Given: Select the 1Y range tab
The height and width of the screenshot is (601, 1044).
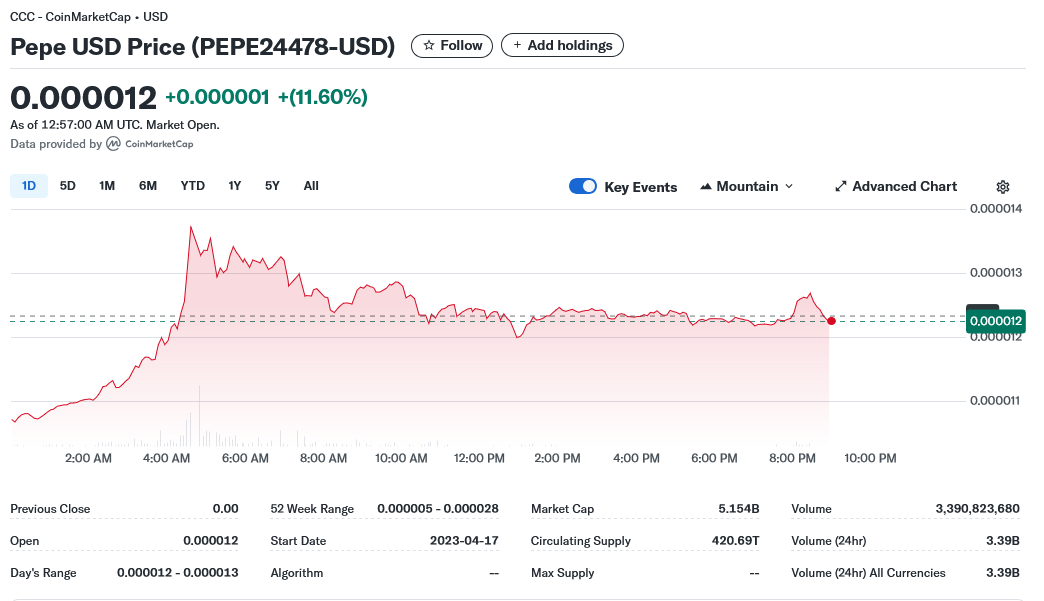Looking at the screenshot, I should pos(234,186).
